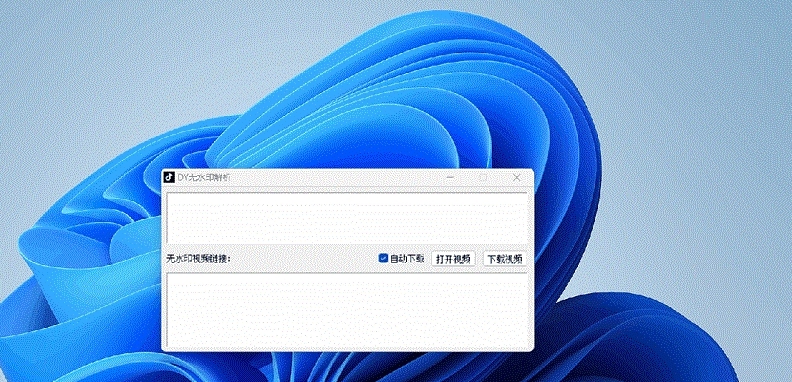Minimize the DY无水印解析 window
This screenshot has width=792, height=382.
tap(450, 177)
